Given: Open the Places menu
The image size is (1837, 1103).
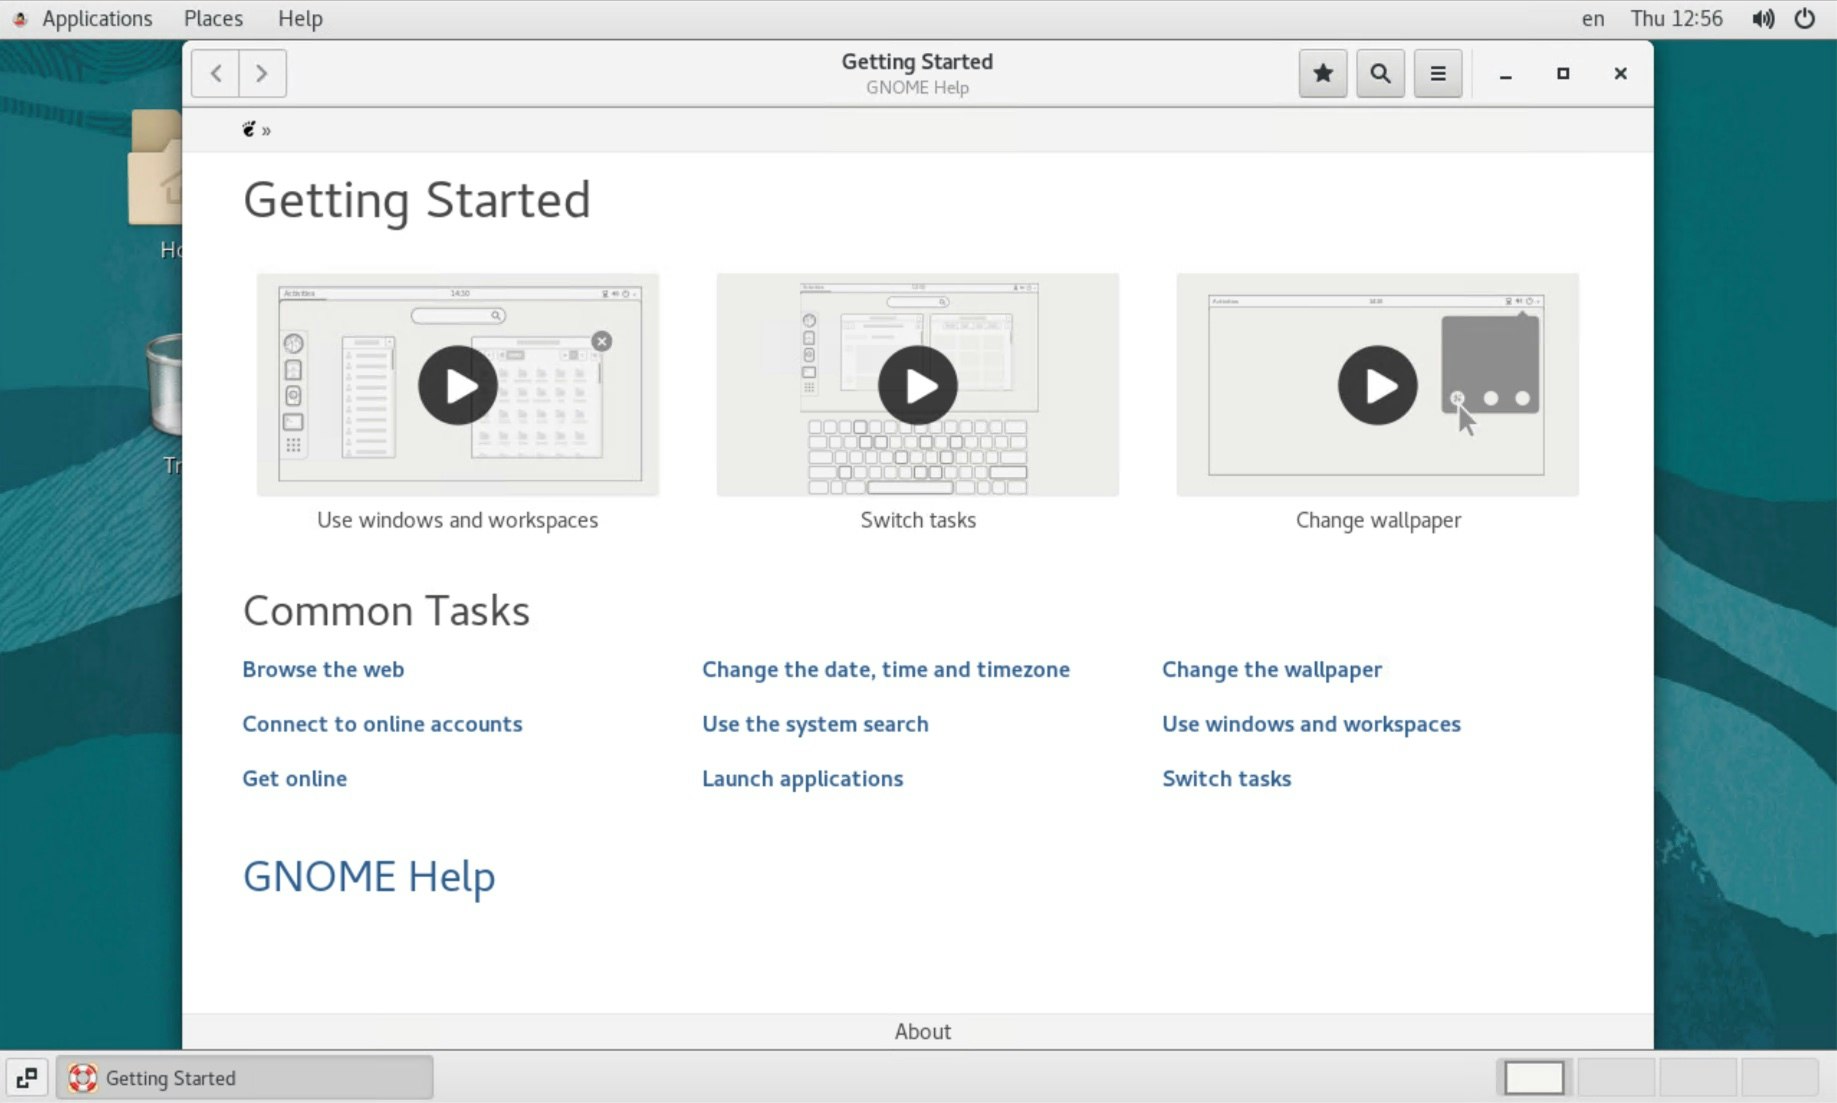Looking at the screenshot, I should coord(213,19).
